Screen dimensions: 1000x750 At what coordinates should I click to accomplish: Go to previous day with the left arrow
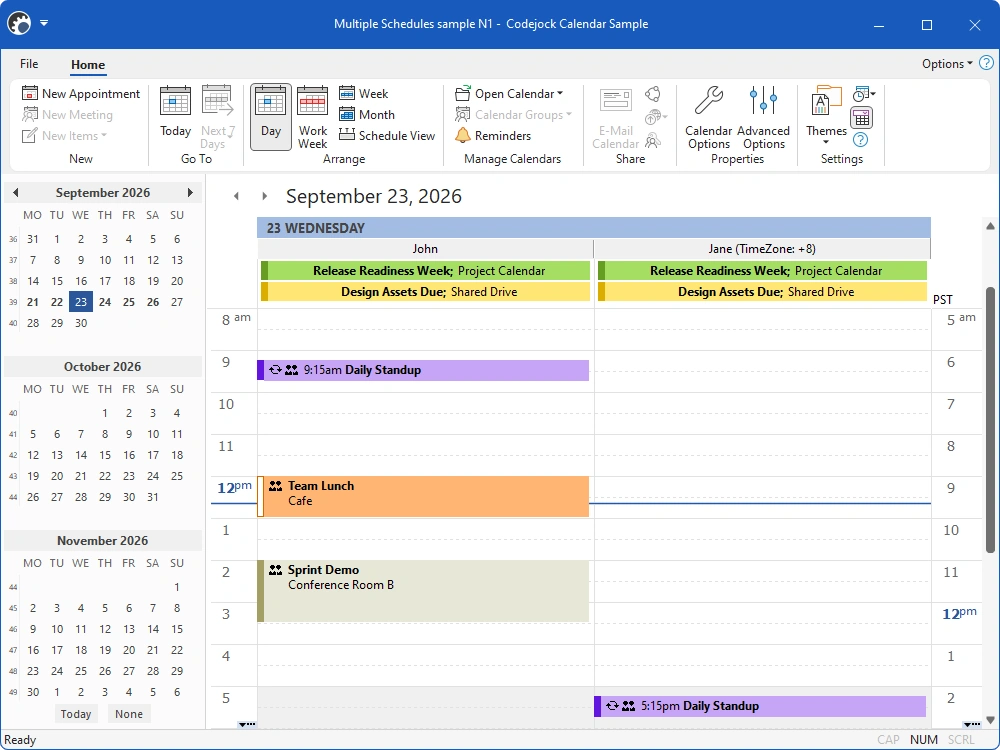point(236,196)
